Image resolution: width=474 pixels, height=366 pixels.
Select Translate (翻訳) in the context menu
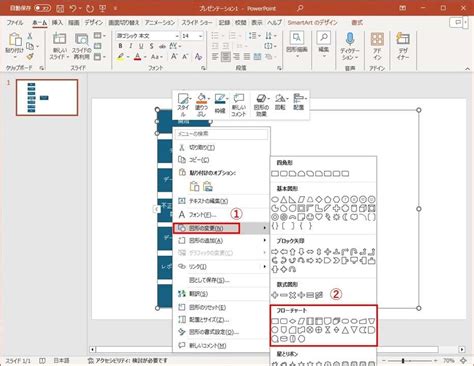(x=221, y=294)
